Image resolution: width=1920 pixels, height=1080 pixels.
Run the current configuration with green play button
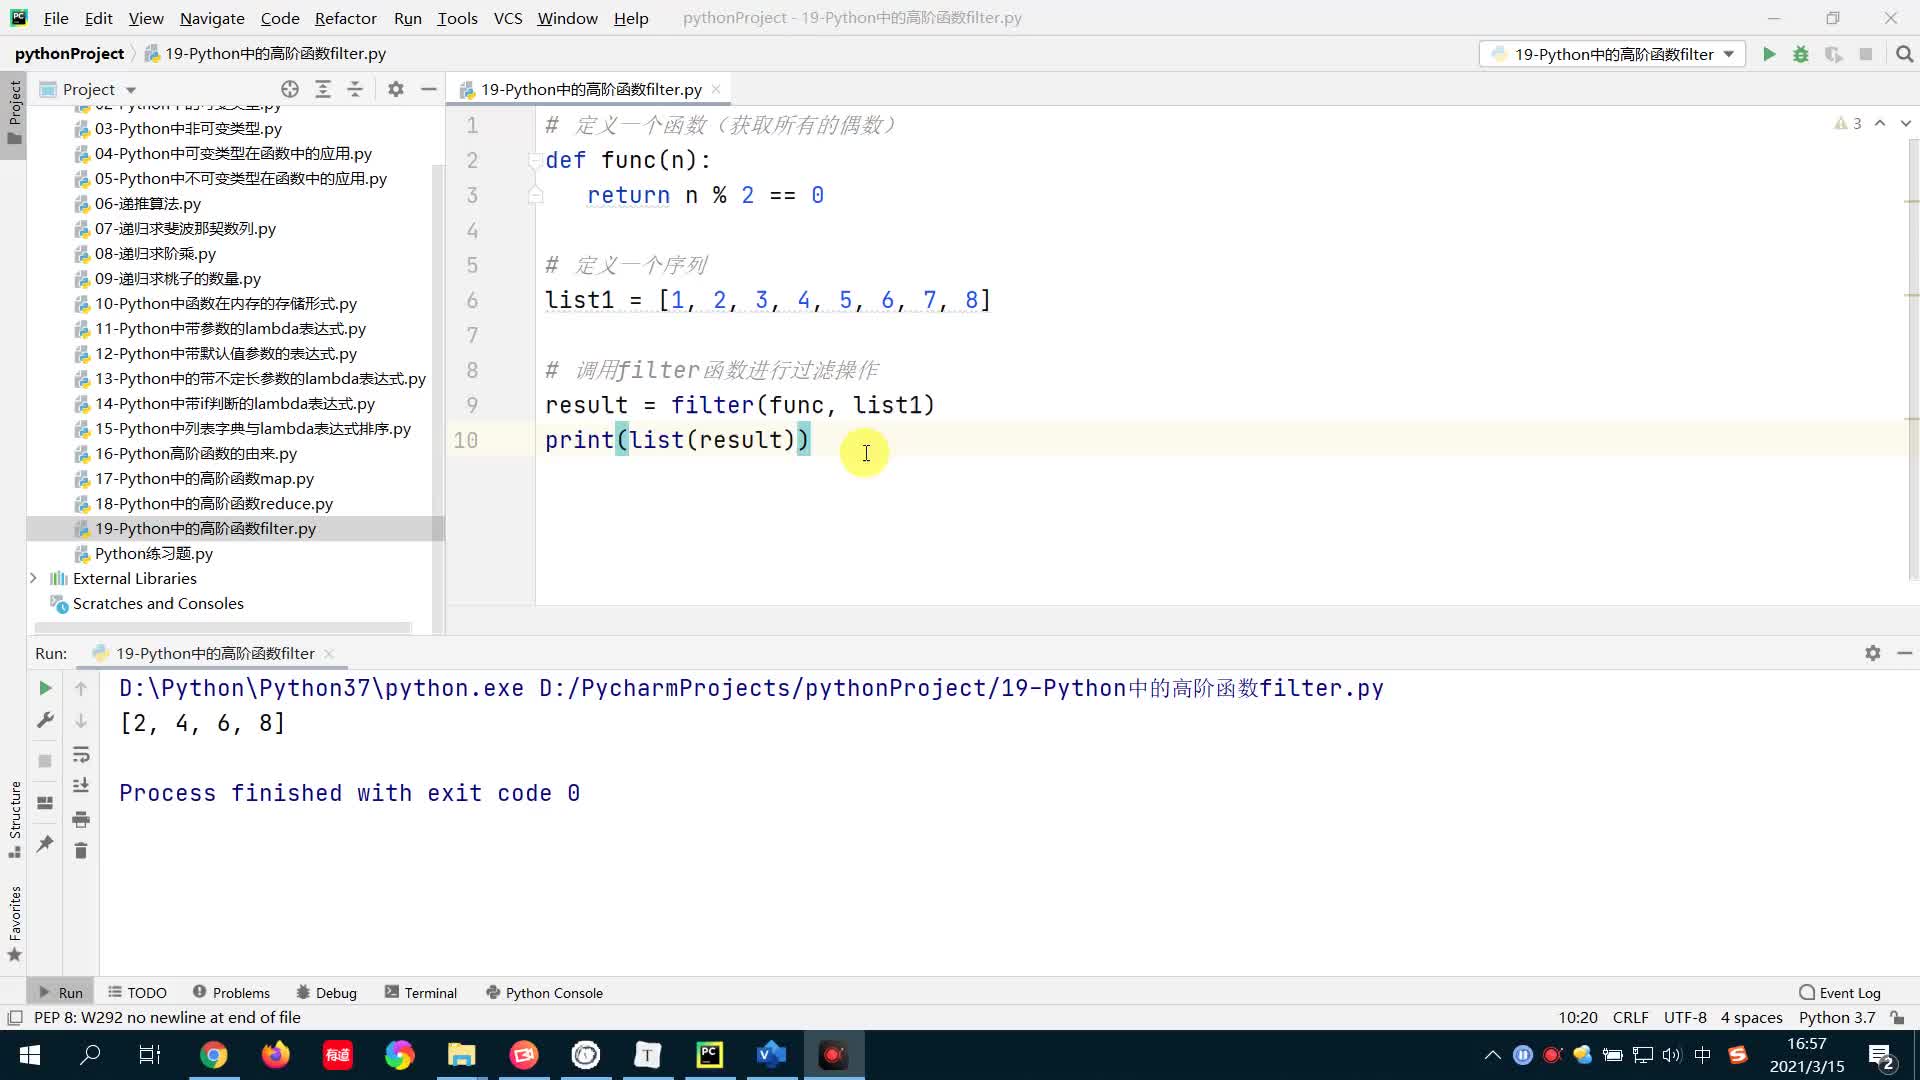coord(1769,54)
